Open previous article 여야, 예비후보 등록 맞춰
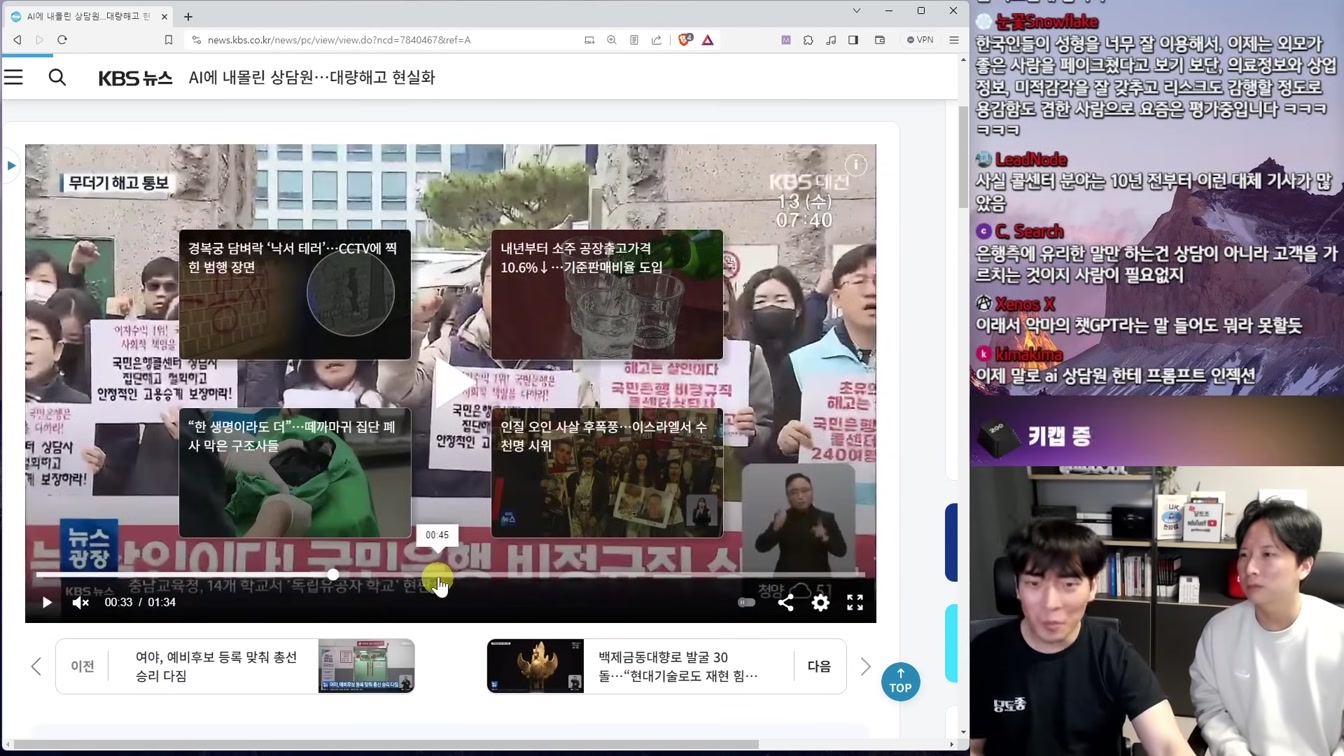Screen dimensions: 1344x756 click(236, 666)
